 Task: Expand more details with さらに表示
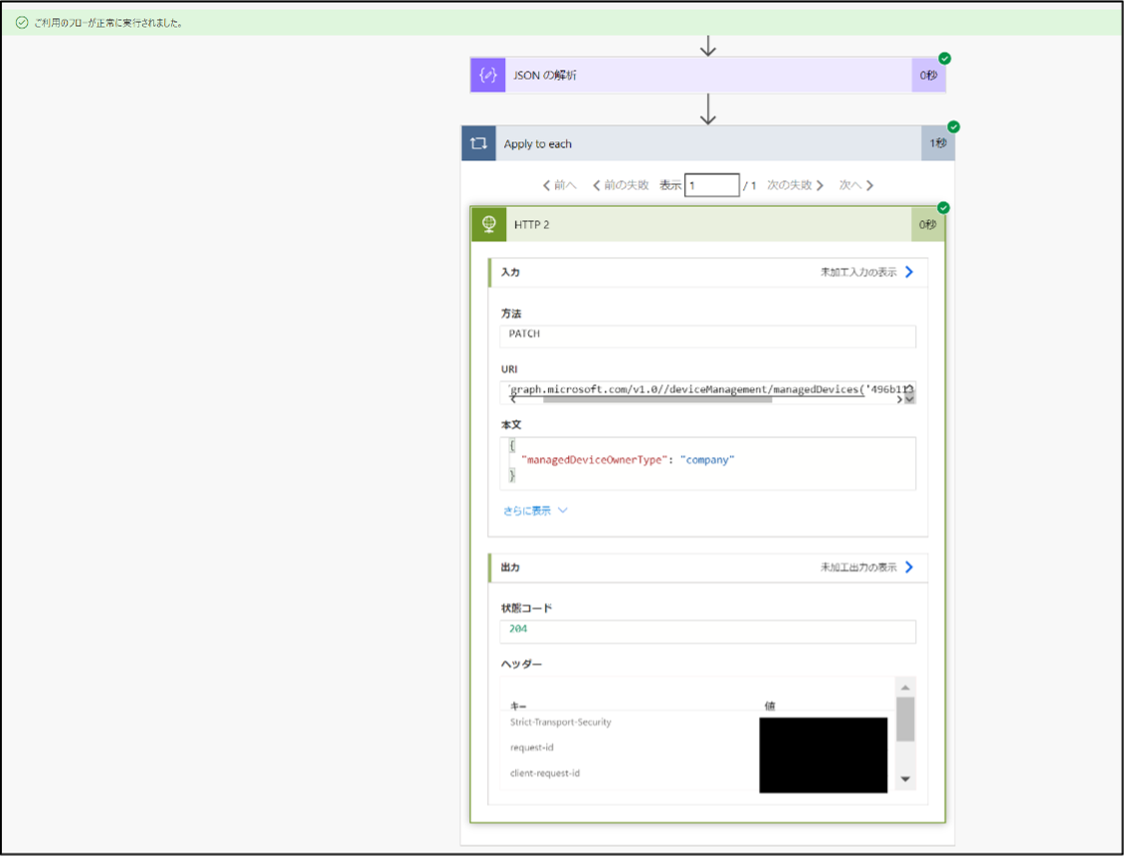point(535,510)
